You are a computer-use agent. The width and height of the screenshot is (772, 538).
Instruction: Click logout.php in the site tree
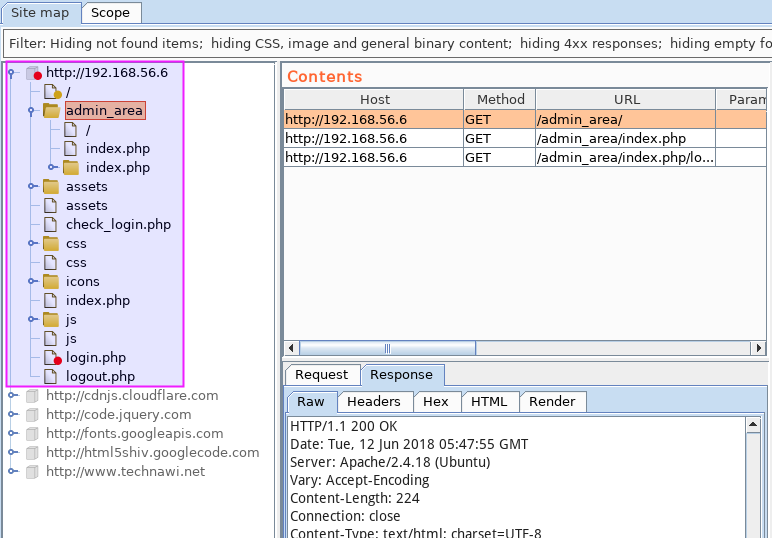coord(100,377)
